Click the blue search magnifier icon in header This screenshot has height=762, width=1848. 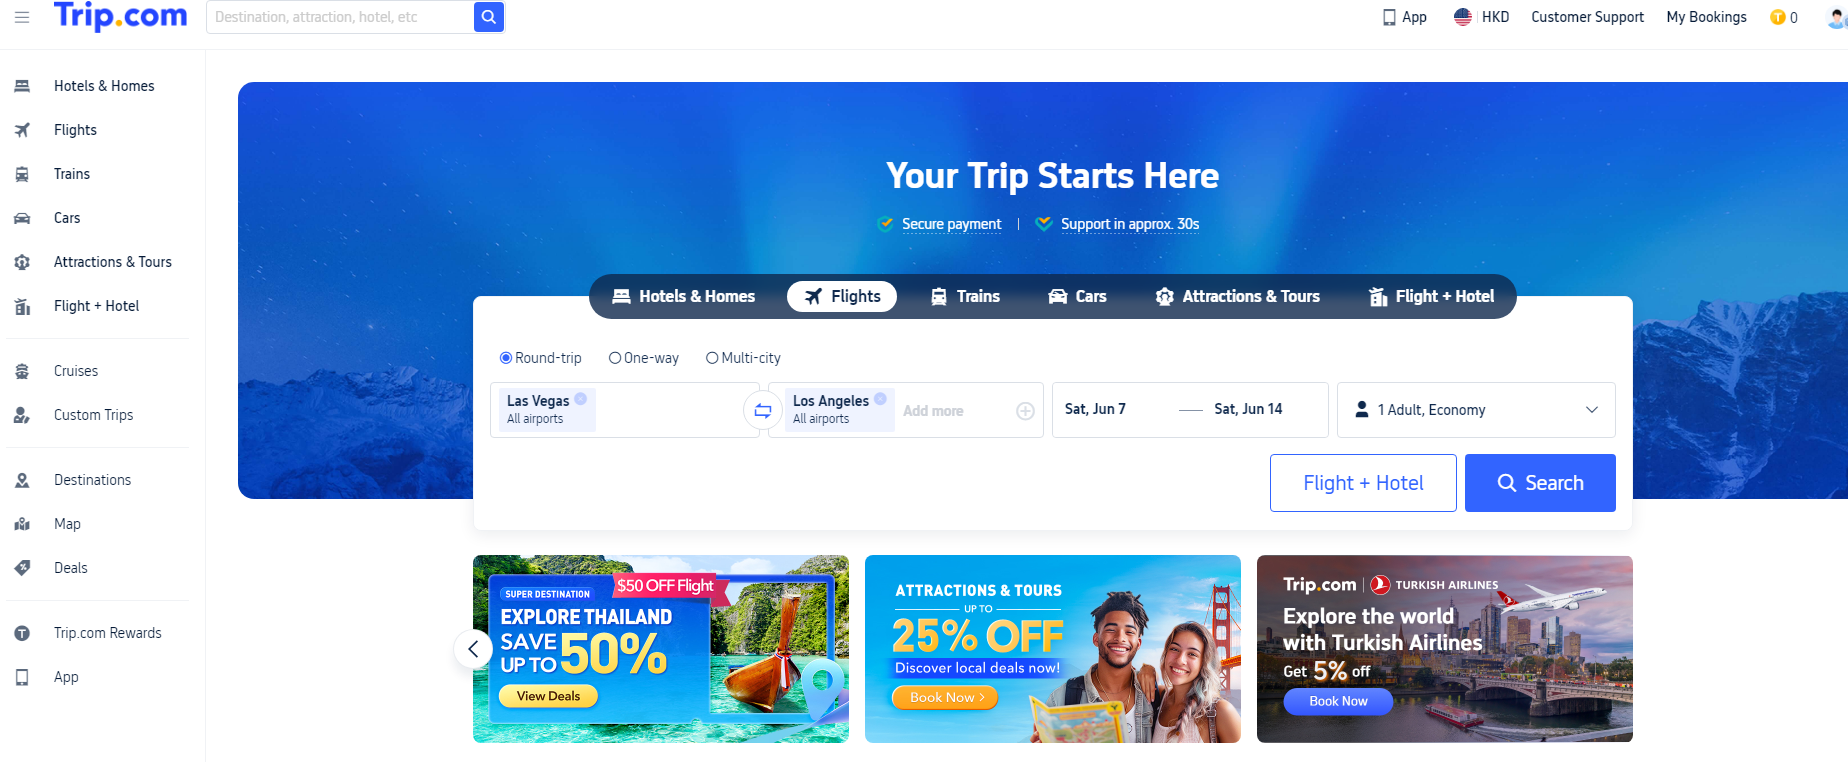pyautogui.click(x=488, y=17)
